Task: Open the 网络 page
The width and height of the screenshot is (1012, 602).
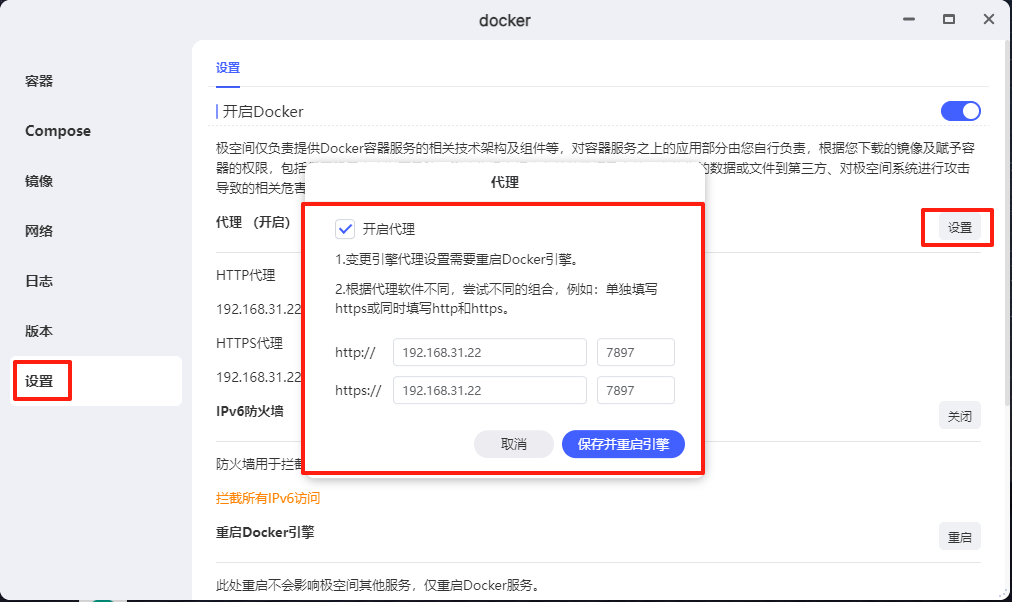Action: point(39,231)
